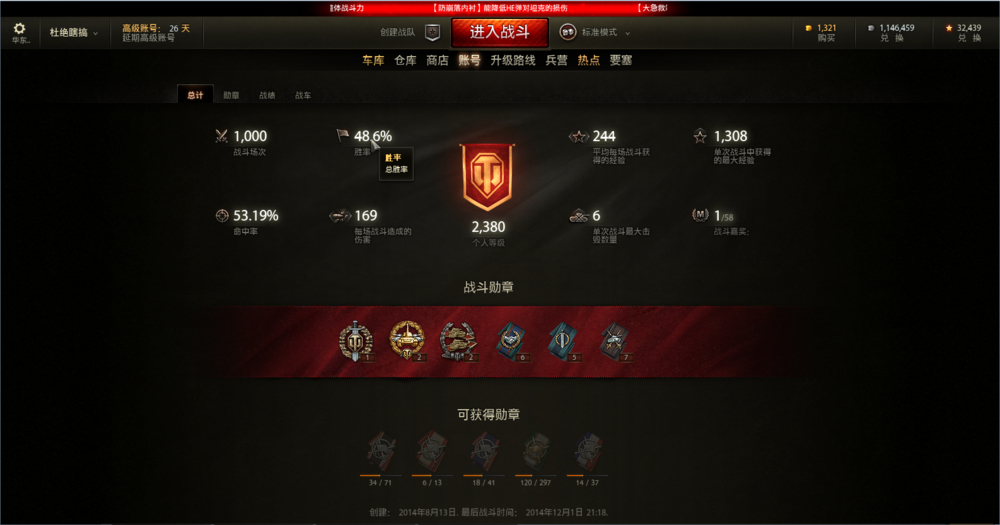Click the first medal in 战斗勋章 row
Screen dimensions: 1000x525
[355, 341]
